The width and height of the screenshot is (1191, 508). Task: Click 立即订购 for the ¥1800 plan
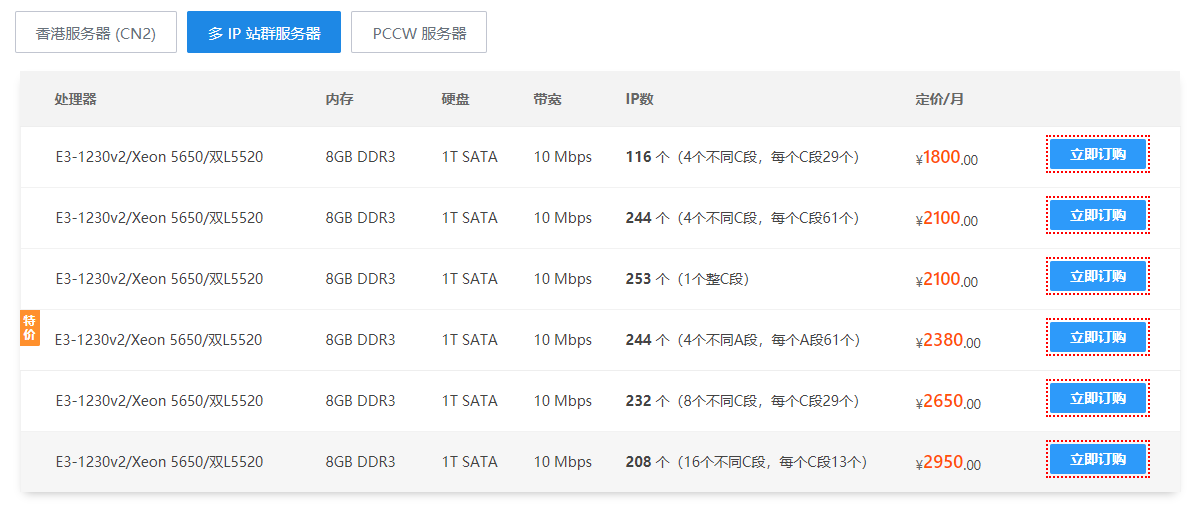1097,155
